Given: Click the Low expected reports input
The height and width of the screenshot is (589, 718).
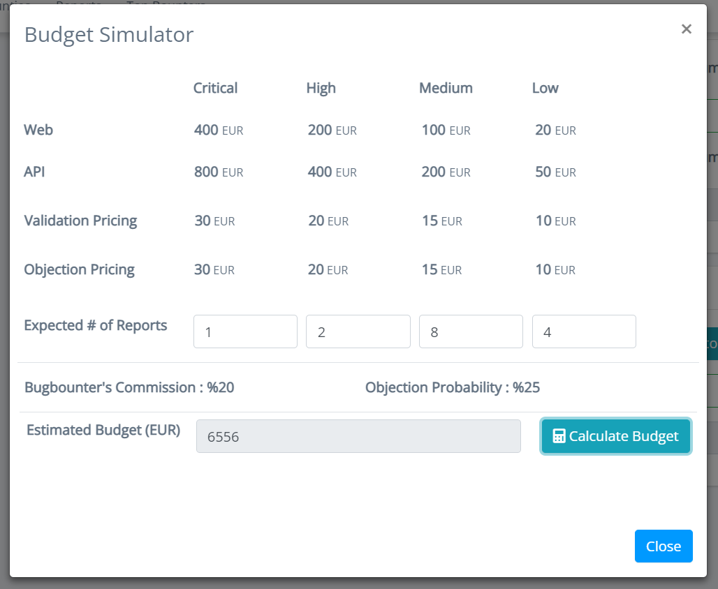Looking at the screenshot, I should click(584, 332).
